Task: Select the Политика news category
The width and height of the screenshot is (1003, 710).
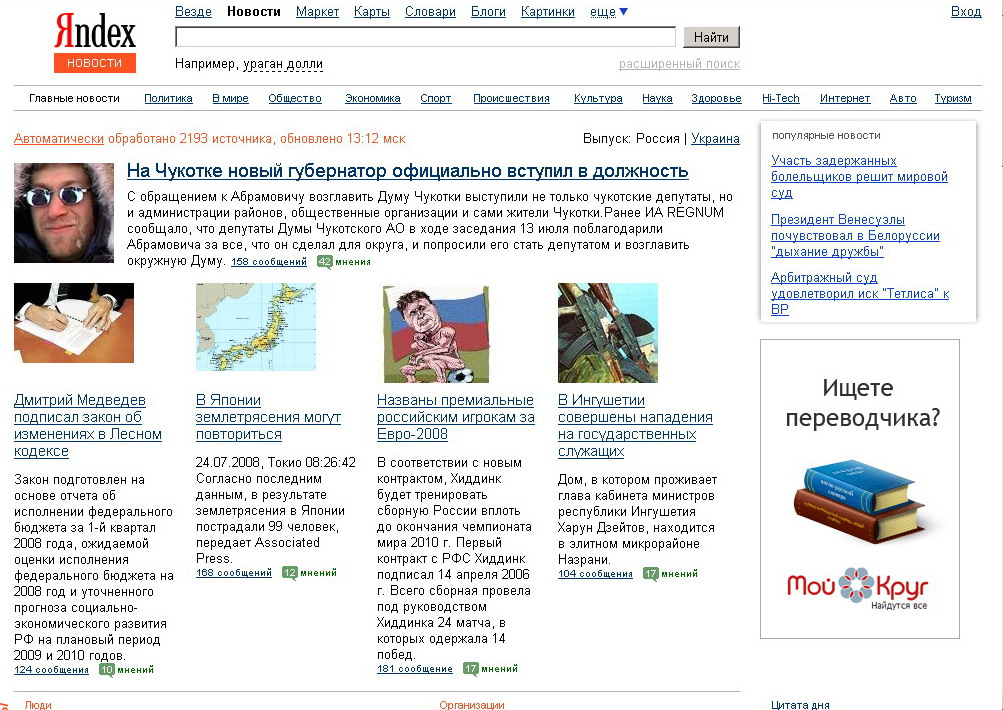Action: pyautogui.click(x=168, y=98)
